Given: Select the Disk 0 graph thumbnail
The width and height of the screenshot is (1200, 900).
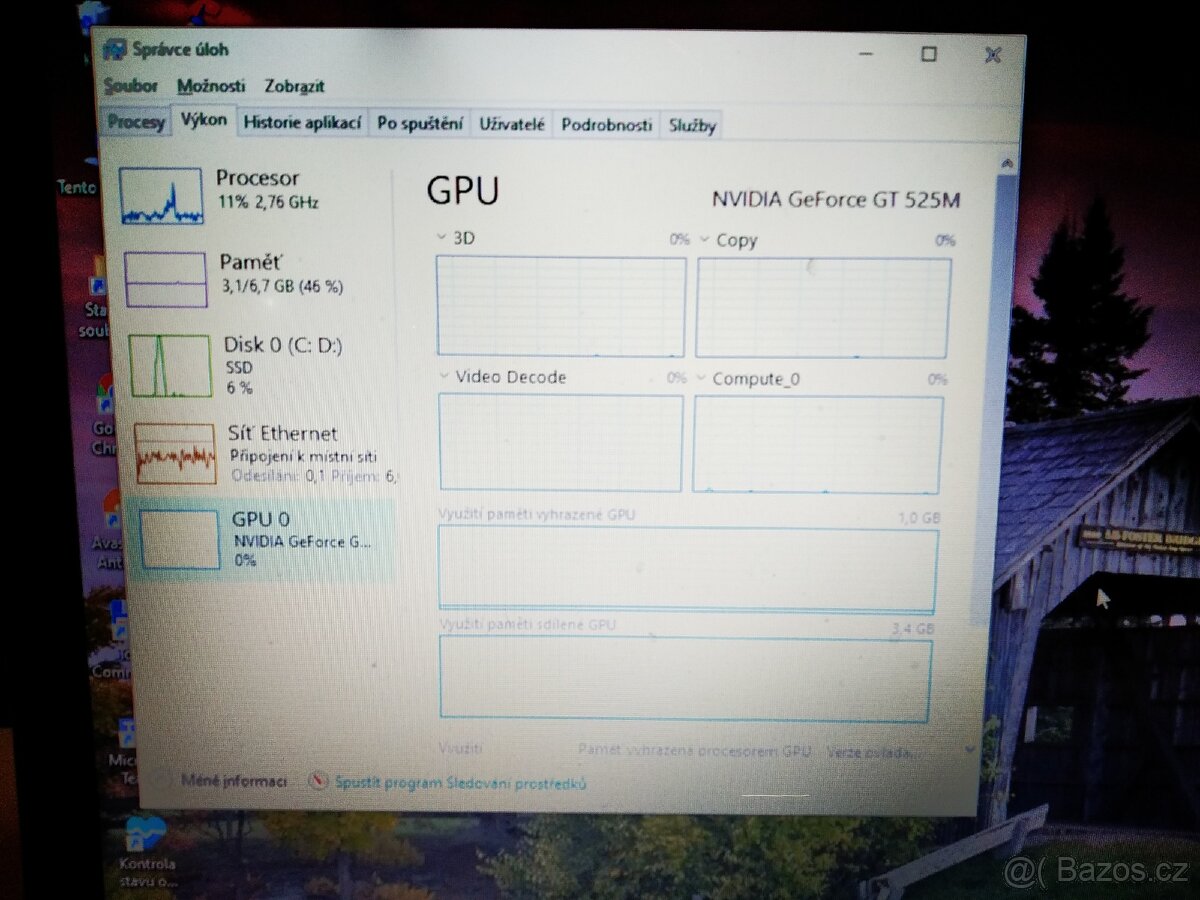Looking at the screenshot, I should click(x=170, y=366).
